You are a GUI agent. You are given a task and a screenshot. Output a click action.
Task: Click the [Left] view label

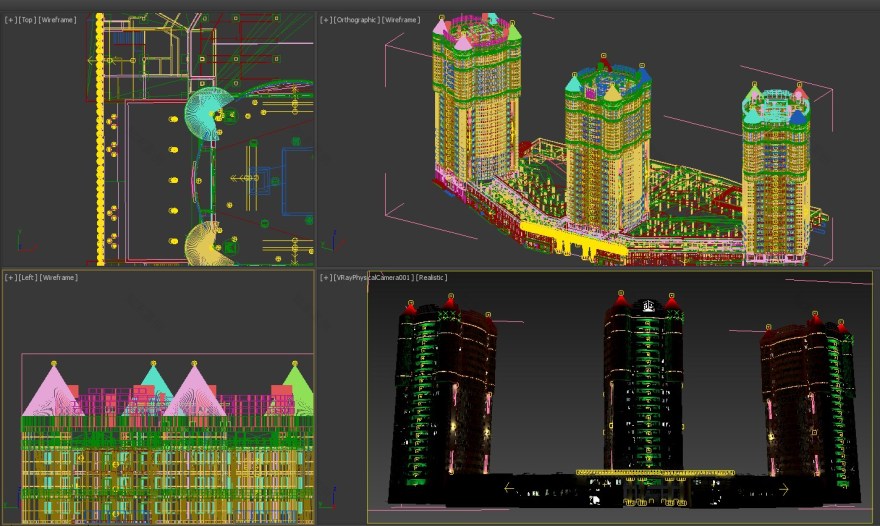tap(27, 277)
